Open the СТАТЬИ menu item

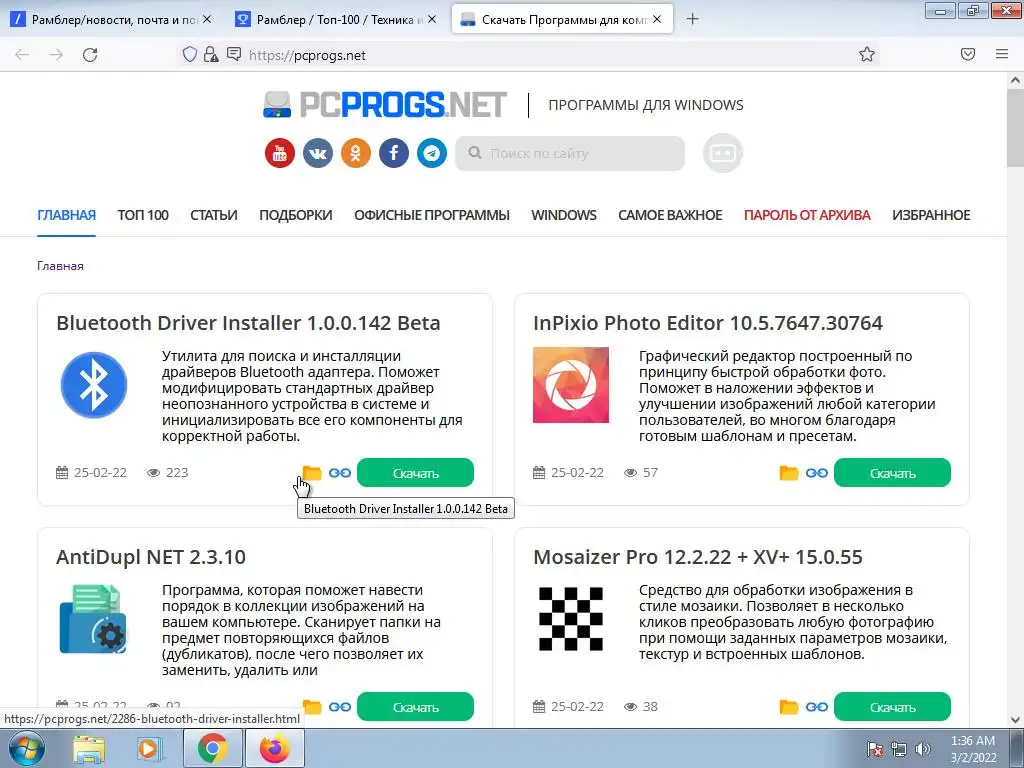point(214,215)
